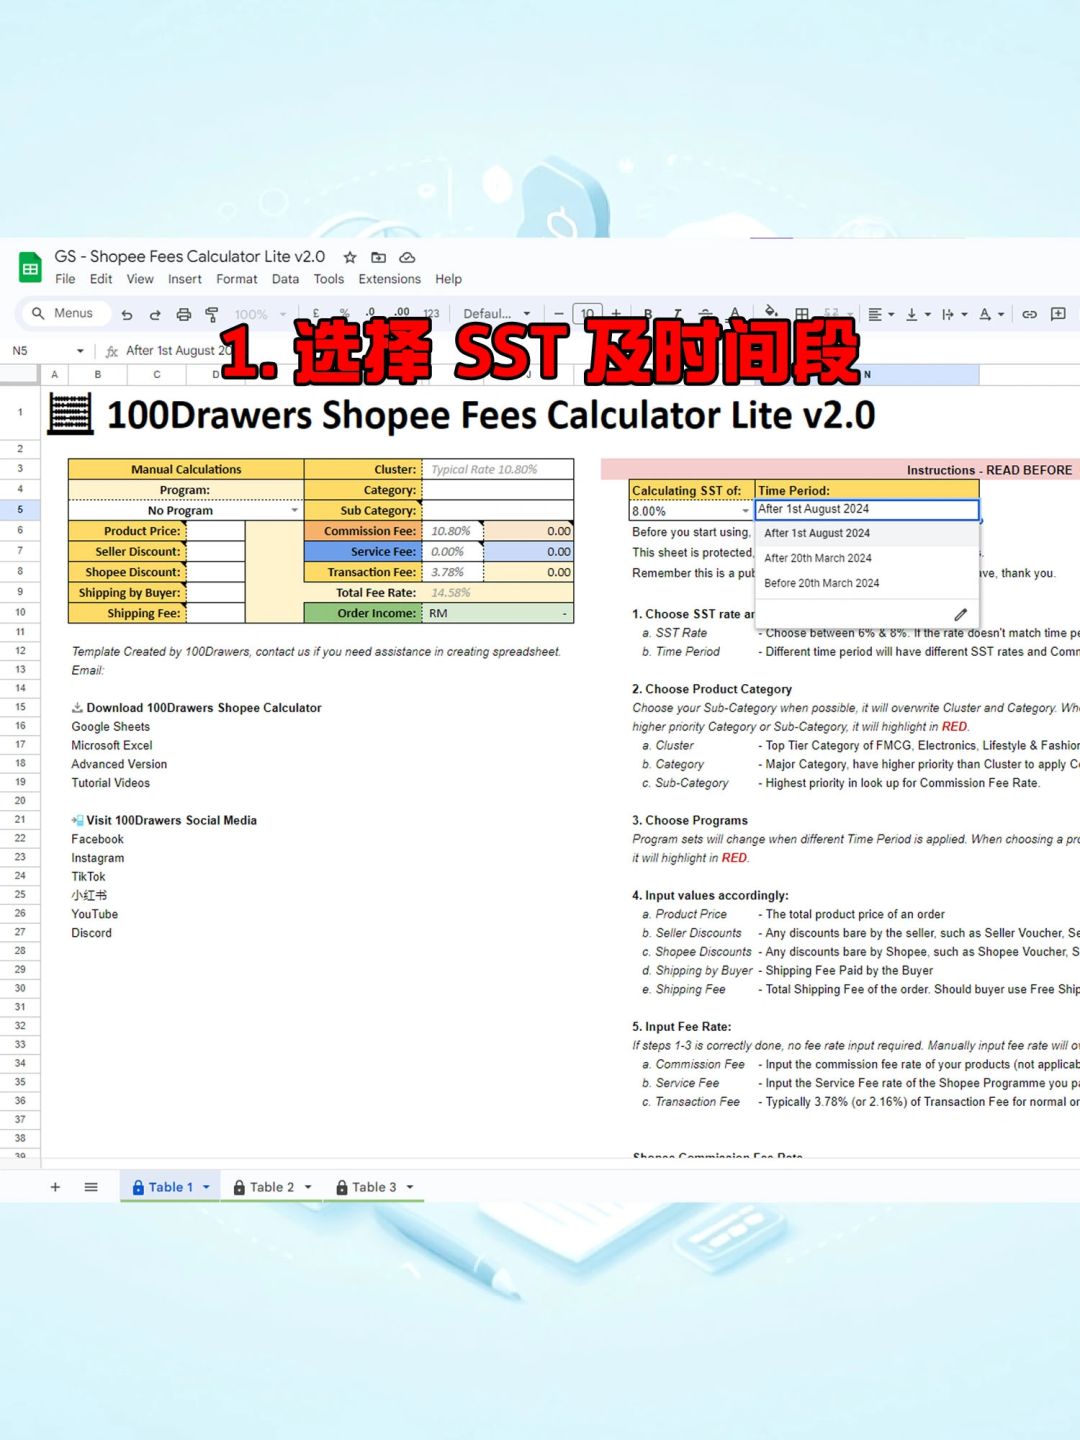Click the add new sheet plus button

56,1187
